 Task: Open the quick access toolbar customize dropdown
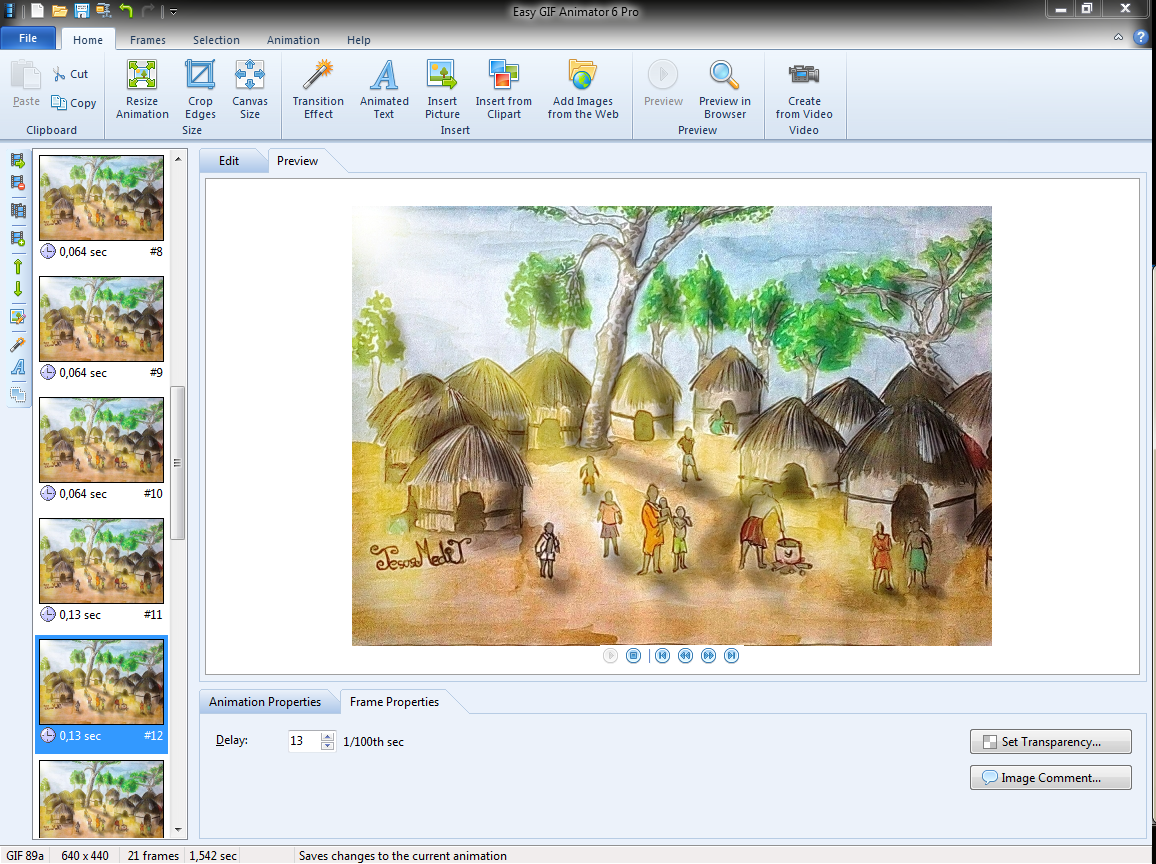173,12
